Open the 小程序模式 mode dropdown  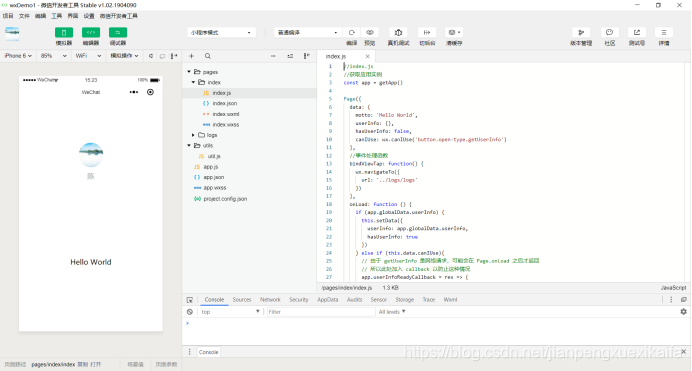click(x=221, y=33)
